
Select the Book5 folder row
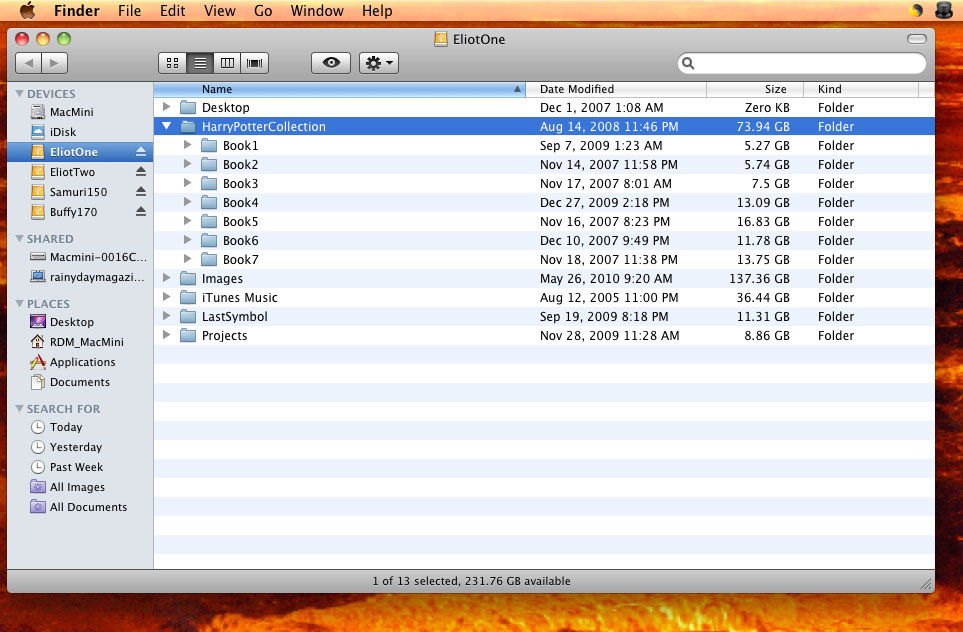click(x=544, y=221)
